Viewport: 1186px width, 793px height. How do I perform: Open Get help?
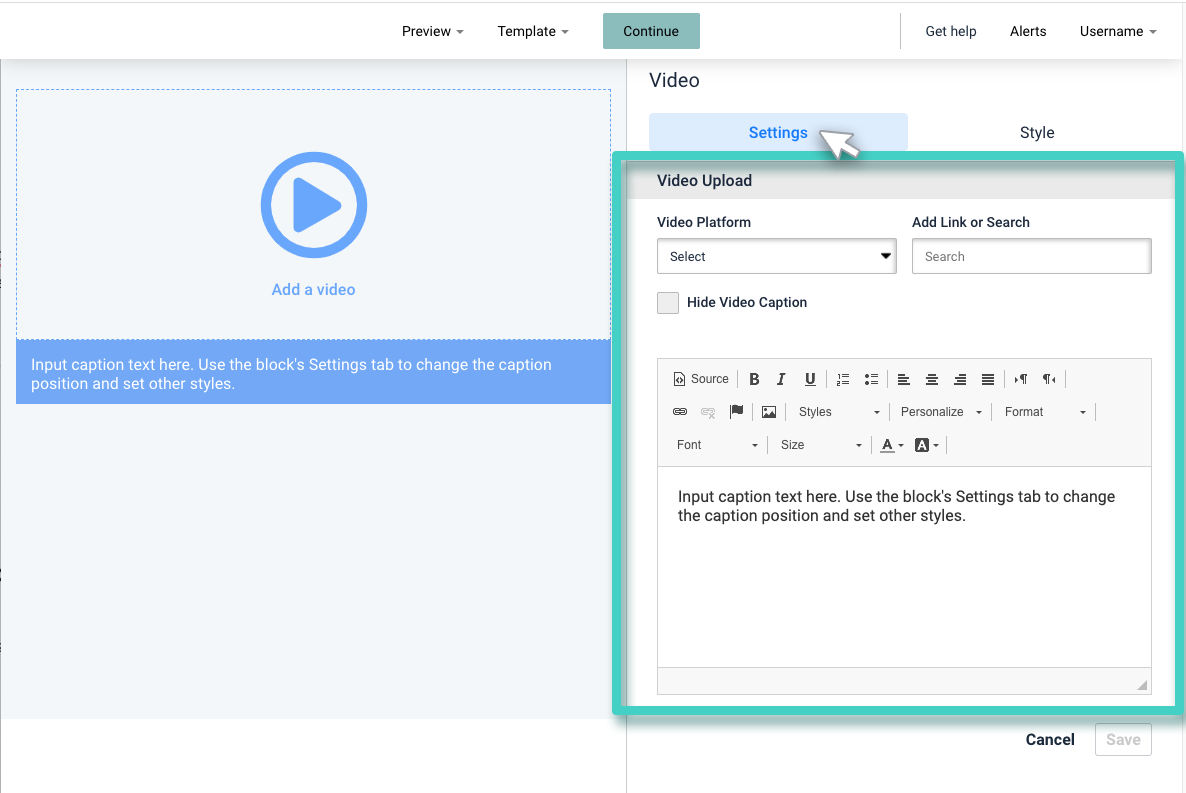(951, 31)
